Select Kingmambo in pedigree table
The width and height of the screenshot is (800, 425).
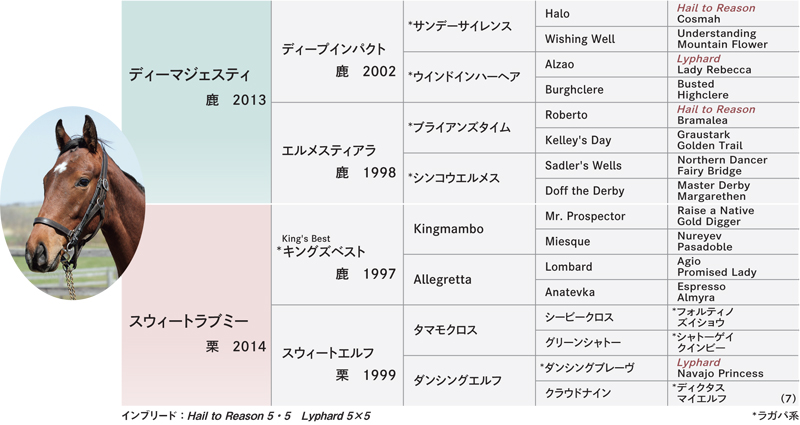click(469, 229)
